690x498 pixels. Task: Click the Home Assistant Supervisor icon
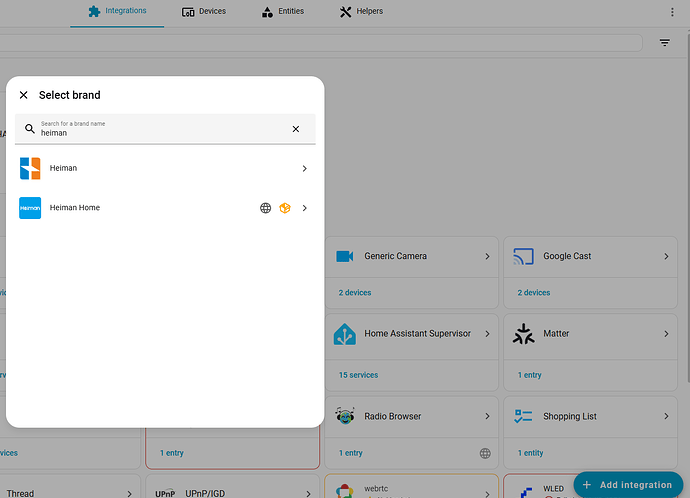[345, 334]
